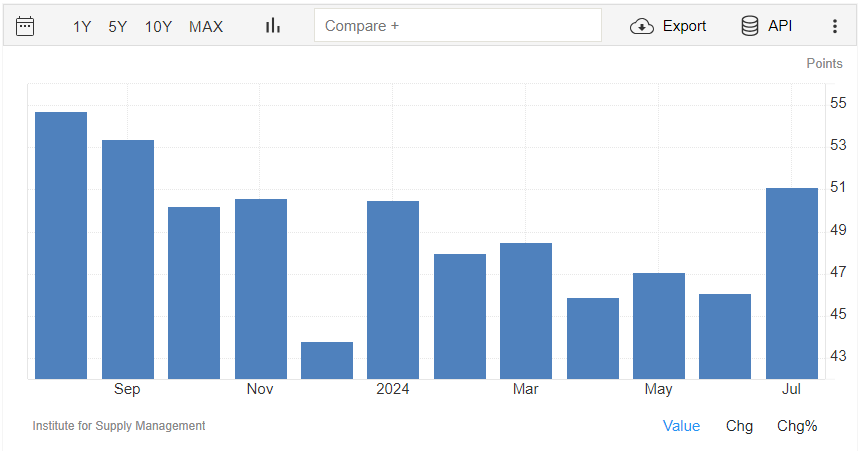Viewport: 859px width, 451px height.
Task: Click the Sep bar
Action: 128,259
